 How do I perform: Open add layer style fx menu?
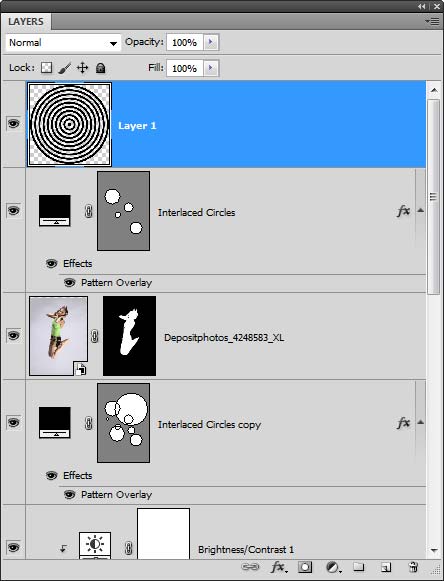pos(278,567)
